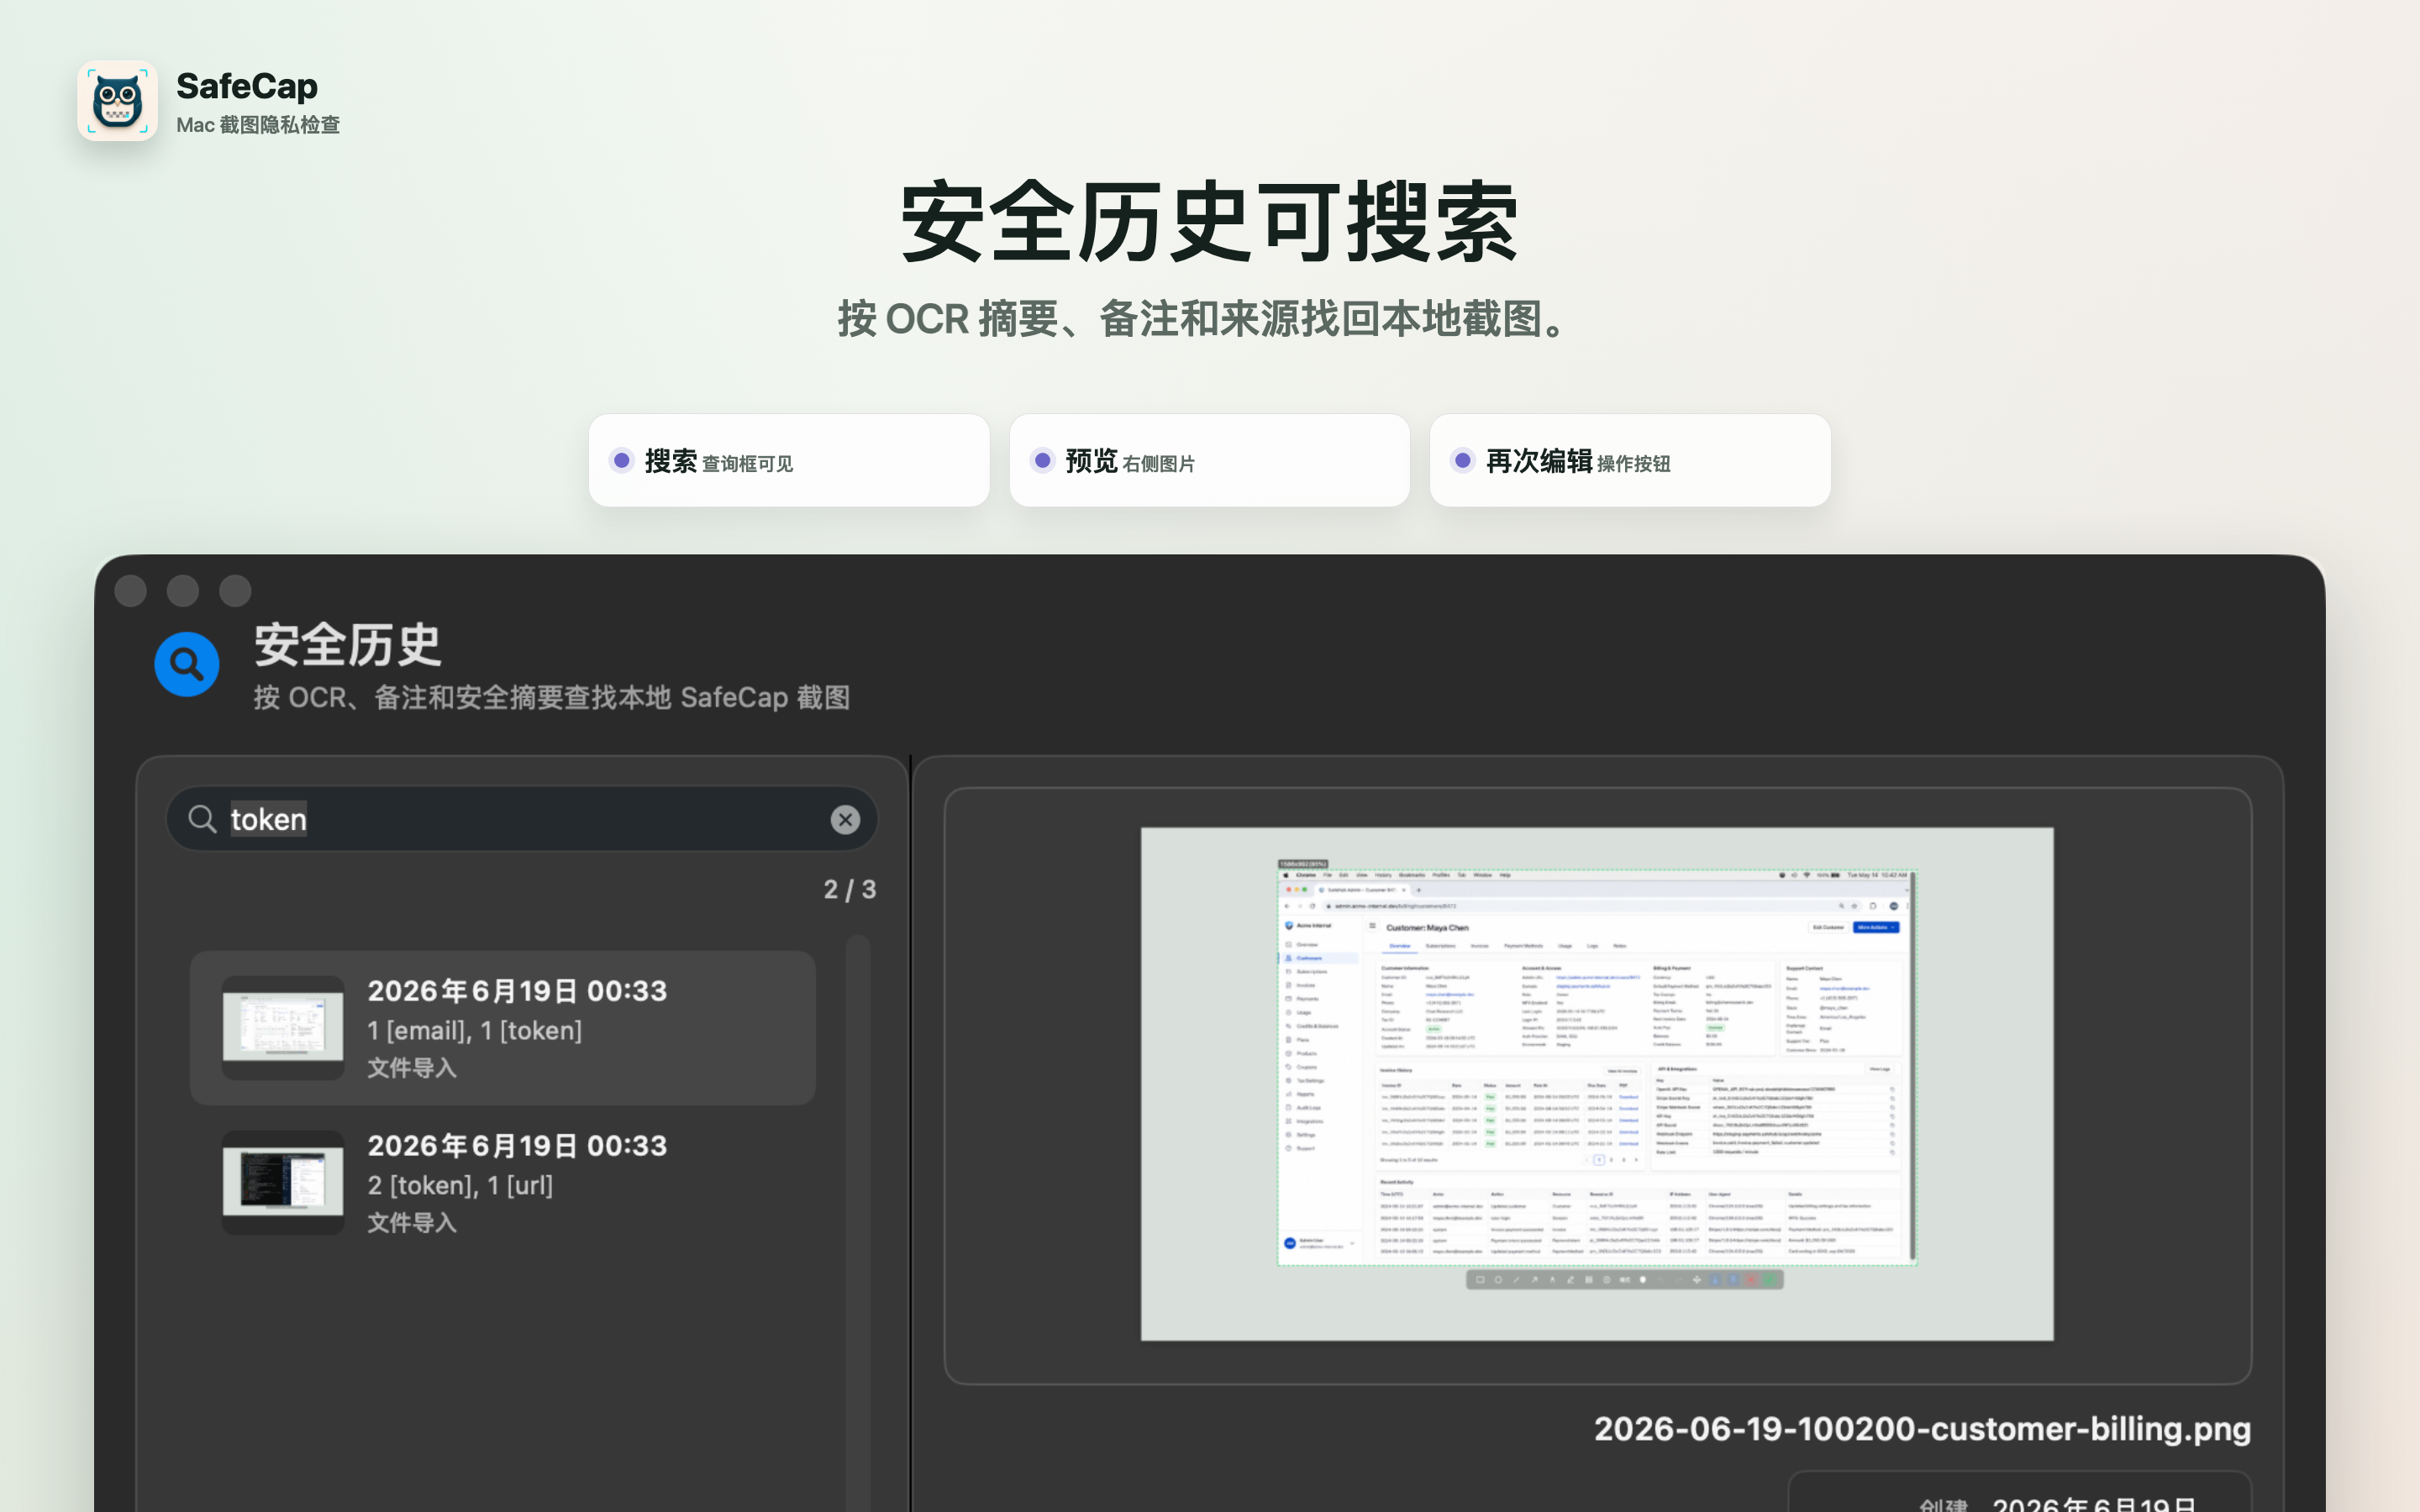The width and height of the screenshot is (2420, 1512).
Task: Click into the token search field
Action: point(522,819)
